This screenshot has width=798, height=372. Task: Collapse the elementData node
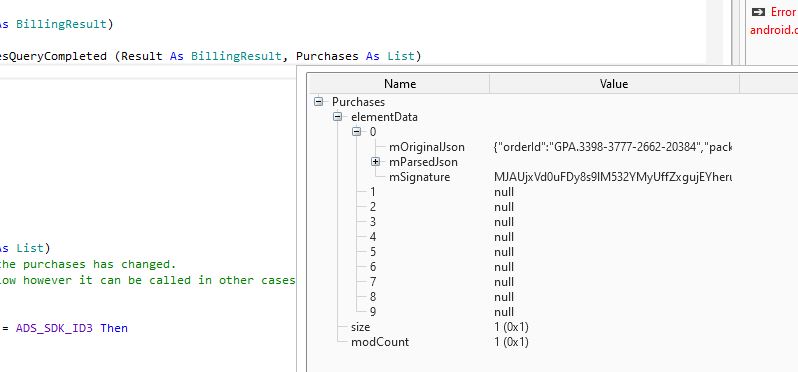[337, 117]
